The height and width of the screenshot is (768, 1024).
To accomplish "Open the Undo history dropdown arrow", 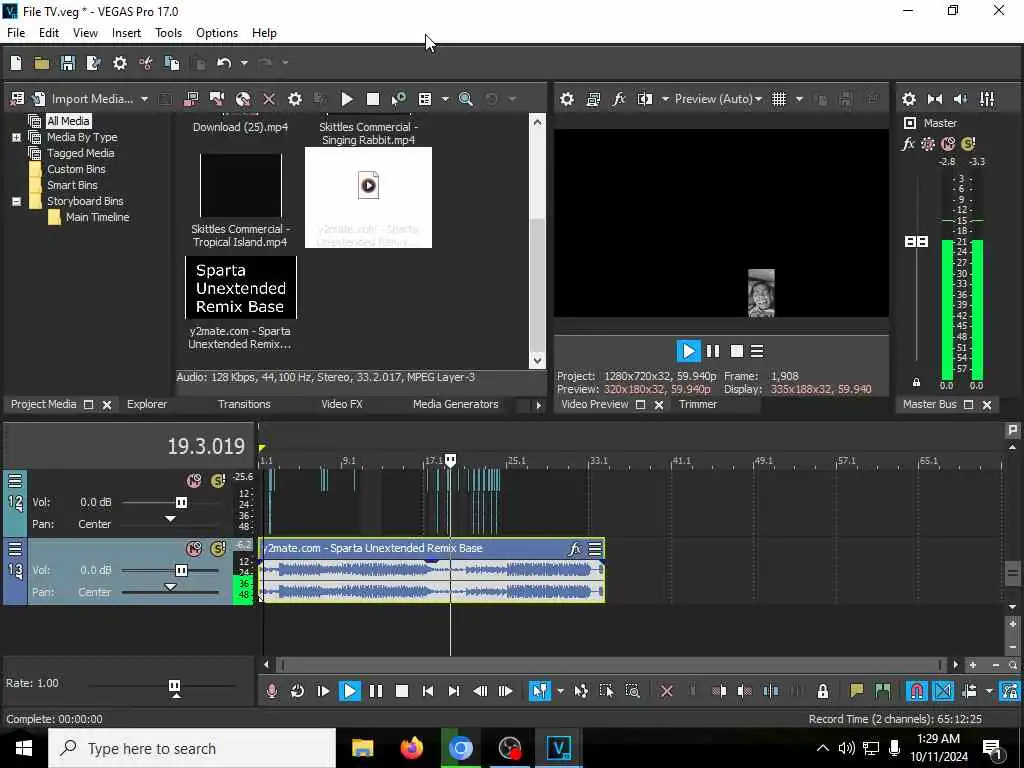I will point(244,63).
